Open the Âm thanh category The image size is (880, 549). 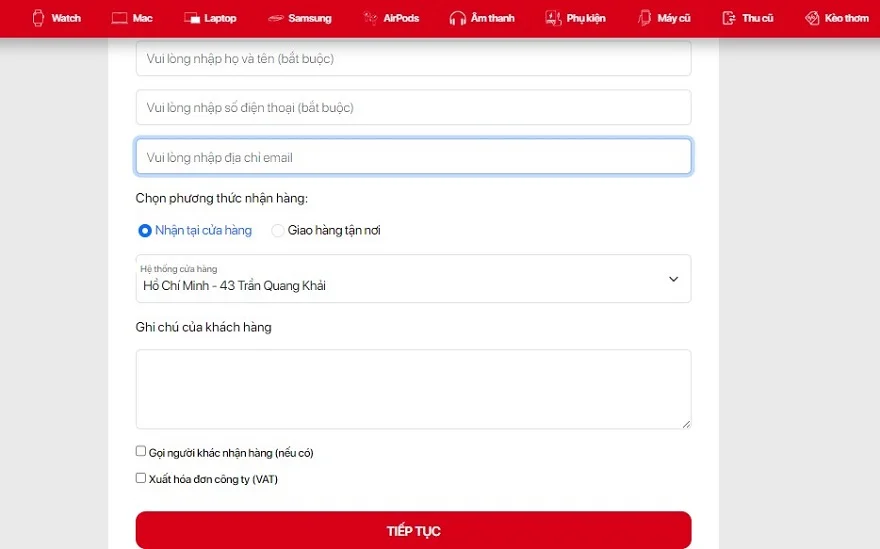tap(493, 18)
